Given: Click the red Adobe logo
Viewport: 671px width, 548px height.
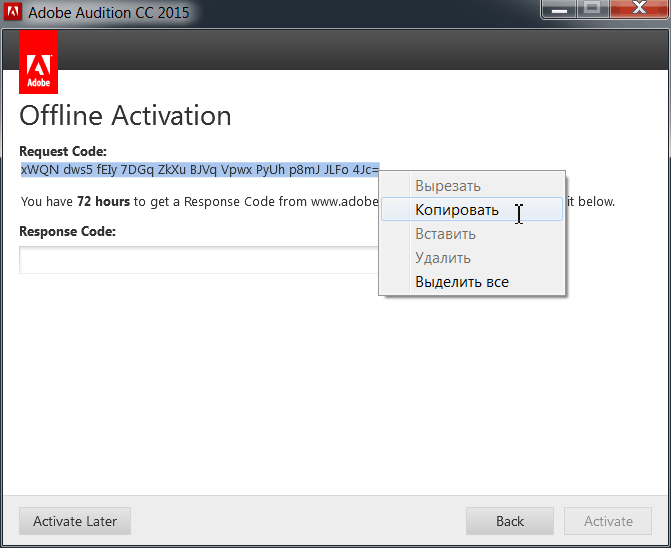Looking at the screenshot, I should [x=39, y=61].
